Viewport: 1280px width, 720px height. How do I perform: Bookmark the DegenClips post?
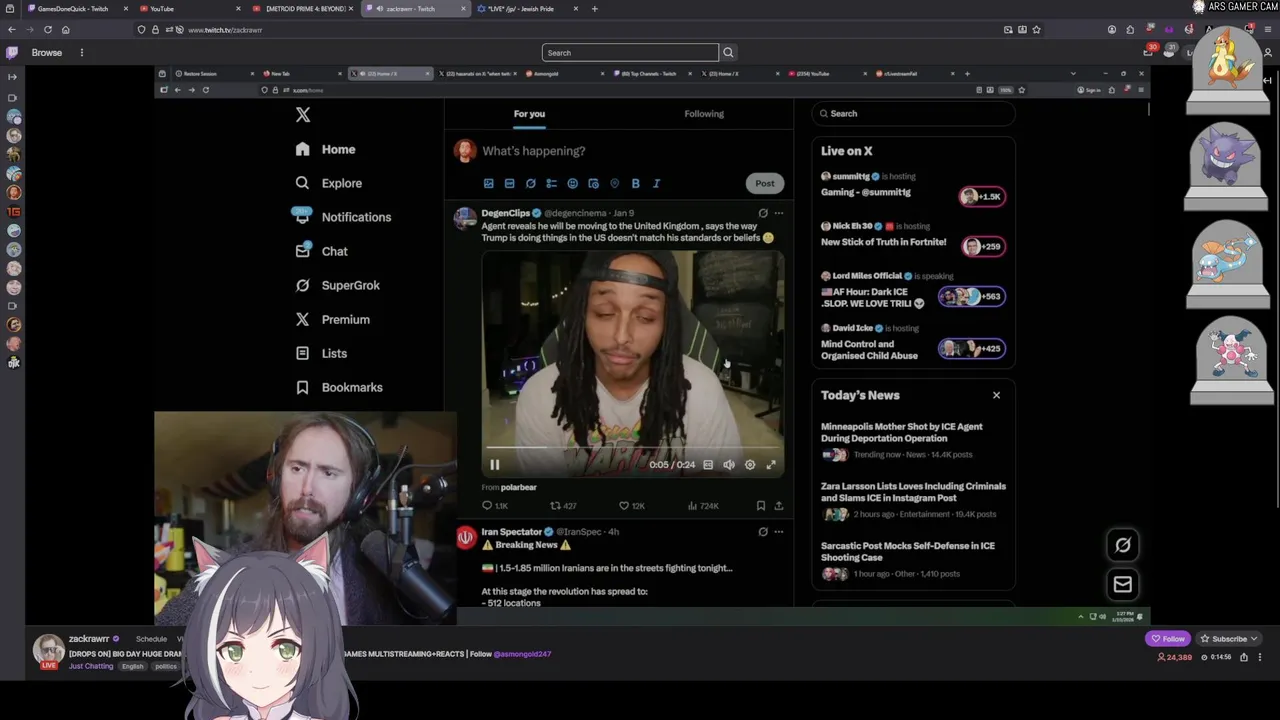point(761,506)
